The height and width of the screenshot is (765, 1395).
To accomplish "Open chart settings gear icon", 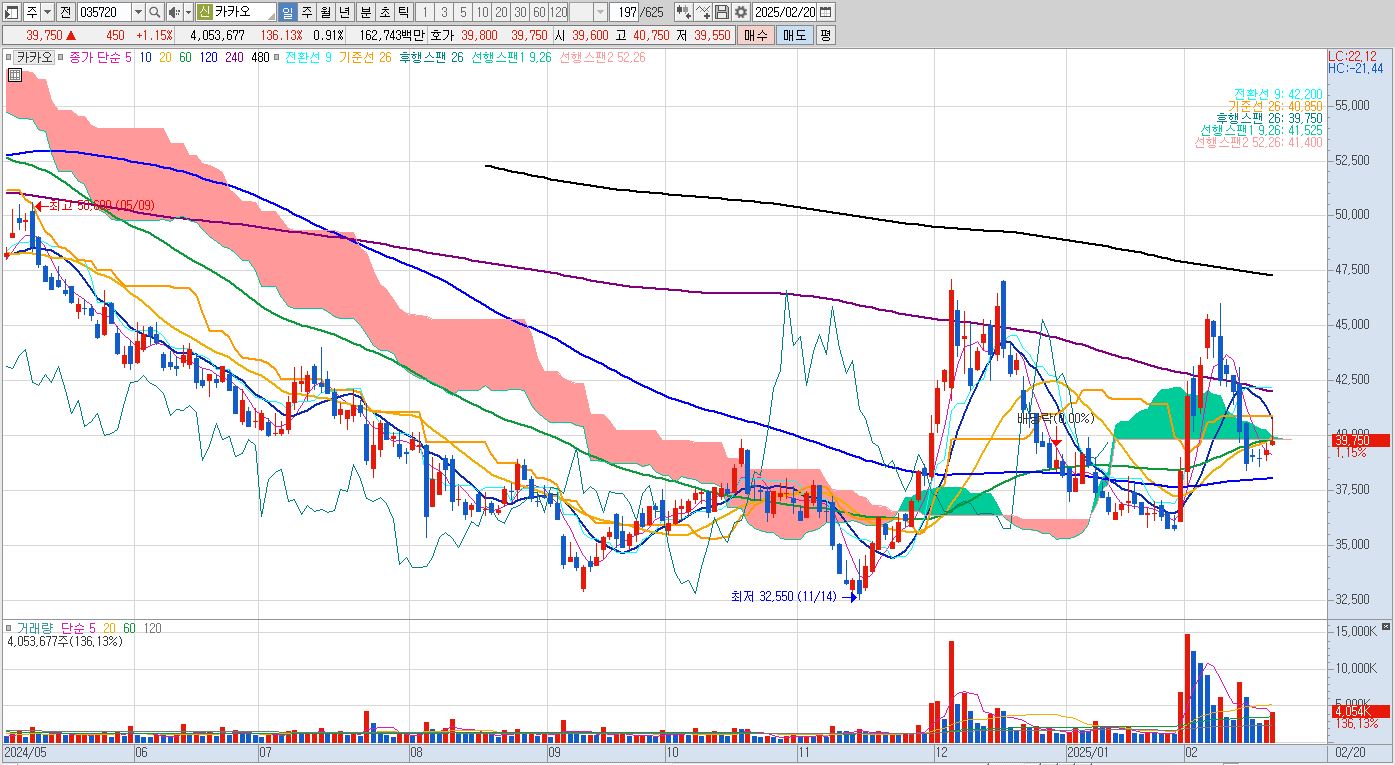I will tap(740, 12).
